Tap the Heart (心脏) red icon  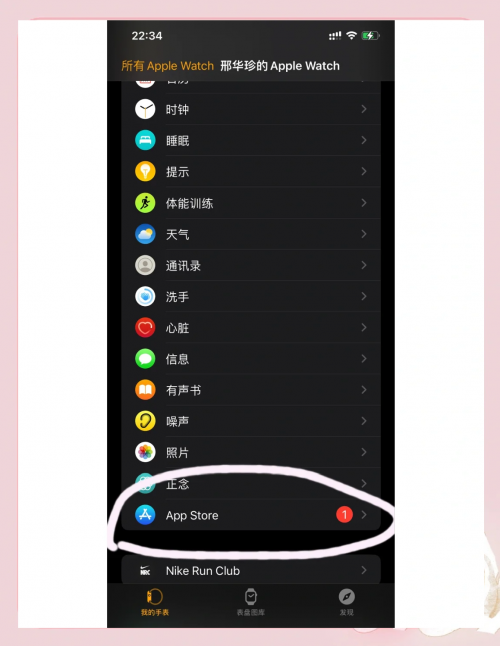tap(145, 328)
